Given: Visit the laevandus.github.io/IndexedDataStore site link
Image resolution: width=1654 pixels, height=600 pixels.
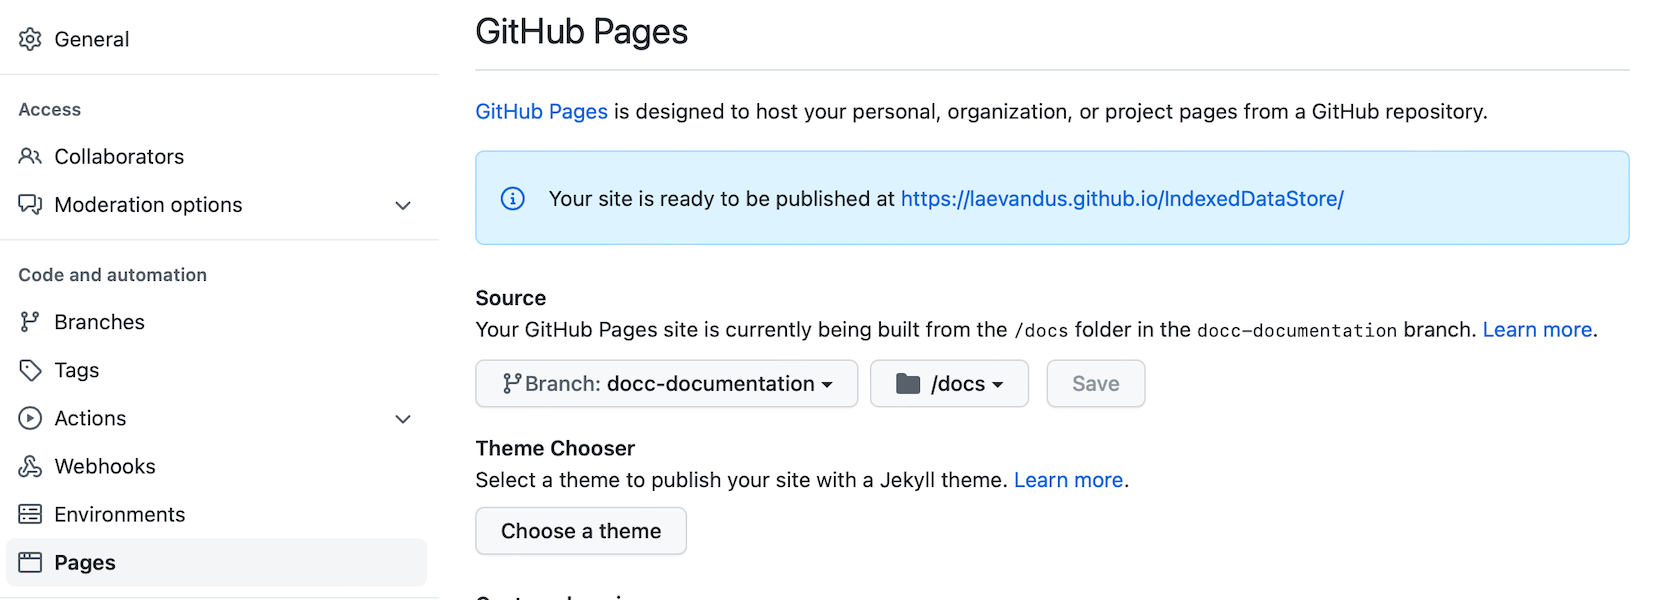Looking at the screenshot, I should (1122, 198).
